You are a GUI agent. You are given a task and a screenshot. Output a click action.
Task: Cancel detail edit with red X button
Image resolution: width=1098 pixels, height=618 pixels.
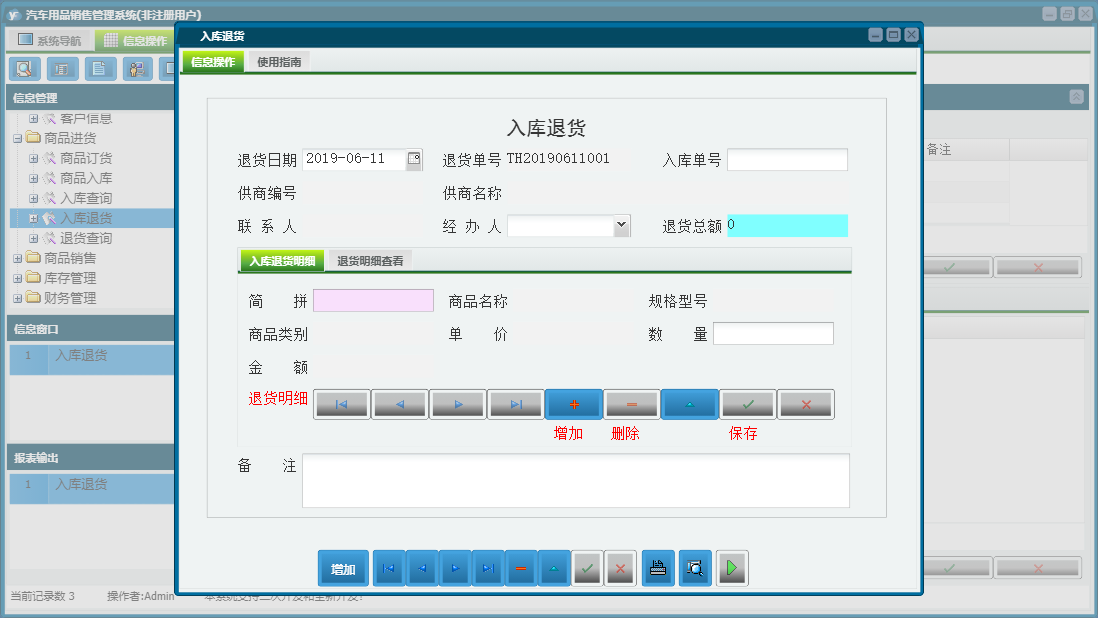[x=806, y=405]
